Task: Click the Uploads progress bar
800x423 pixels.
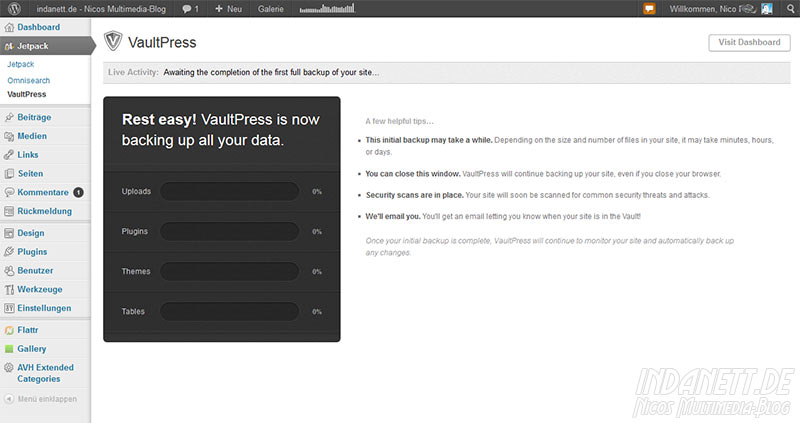Action: (x=230, y=191)
